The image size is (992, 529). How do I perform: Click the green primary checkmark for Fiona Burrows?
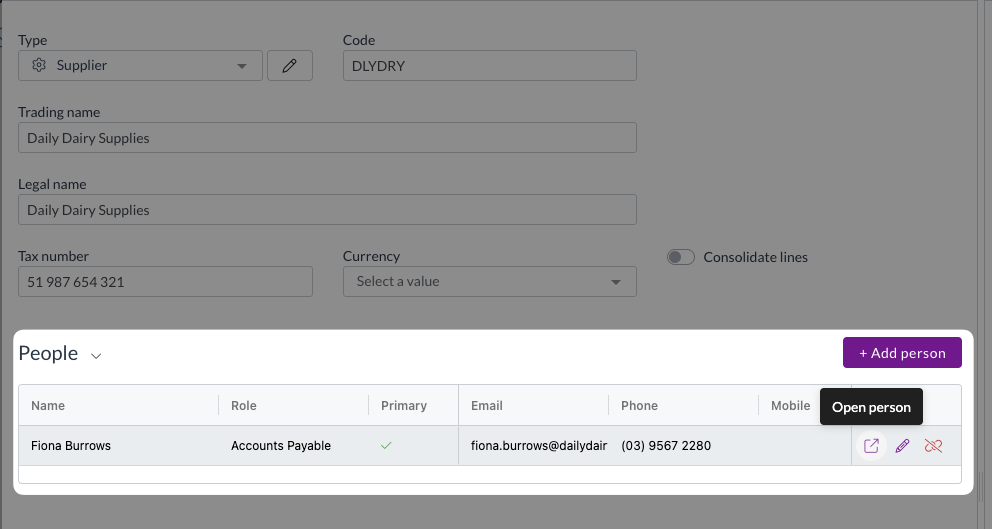point(386,445)
